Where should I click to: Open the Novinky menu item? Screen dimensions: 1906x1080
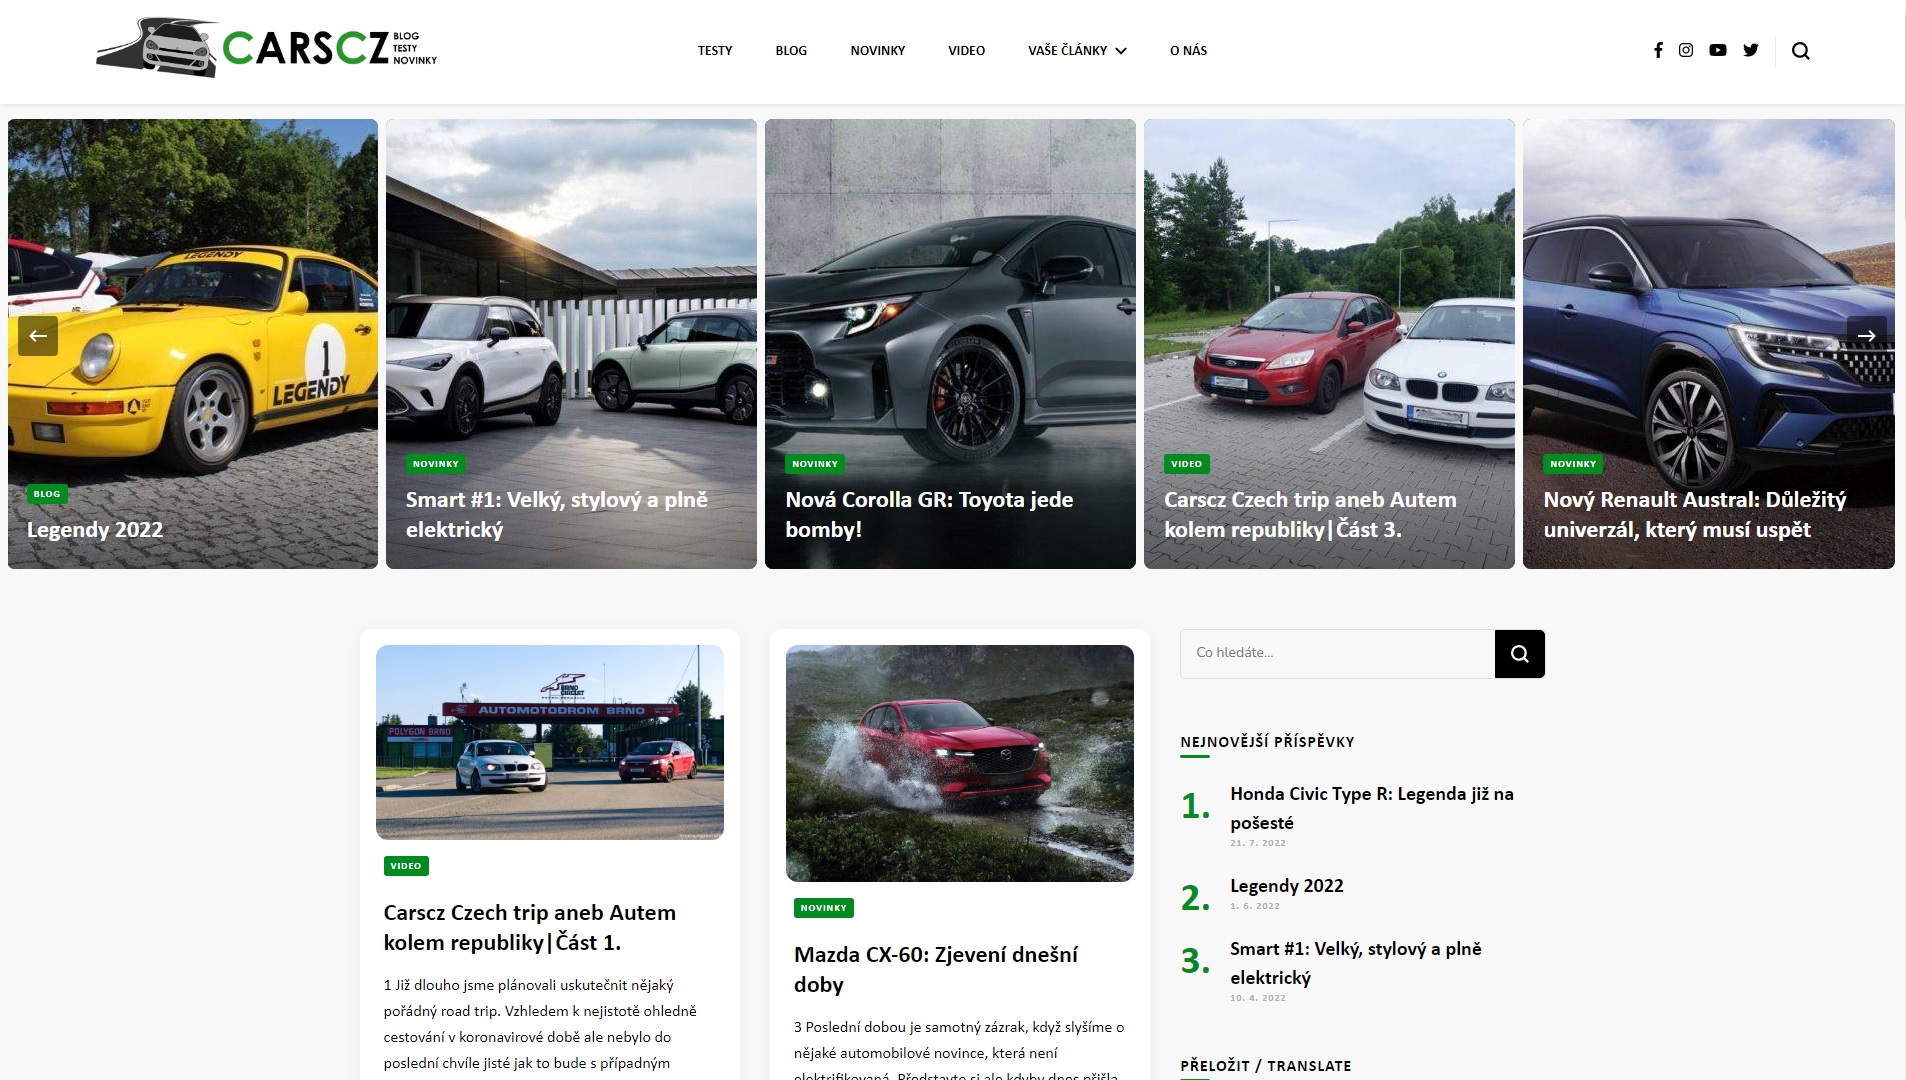[x=878, y=50]
